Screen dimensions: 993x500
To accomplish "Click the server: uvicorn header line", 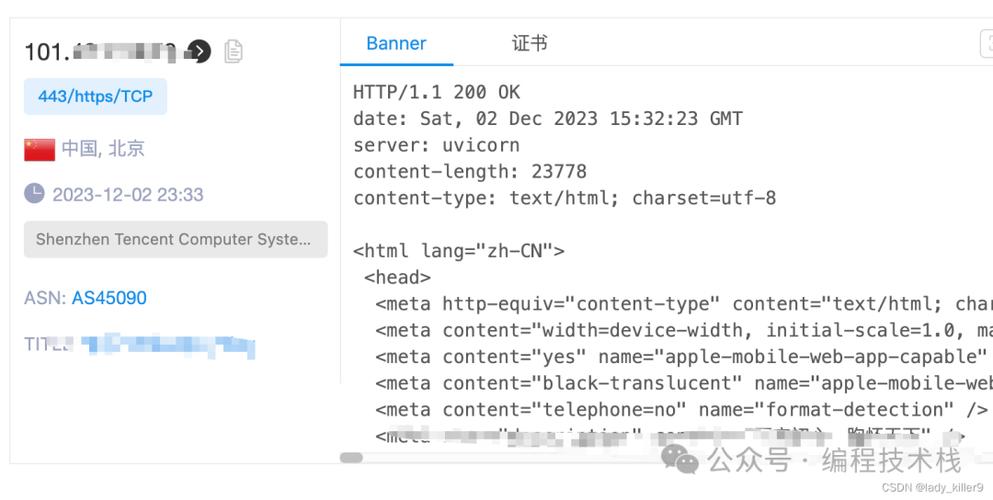I will pyautogui.click(x=436, y=145).
